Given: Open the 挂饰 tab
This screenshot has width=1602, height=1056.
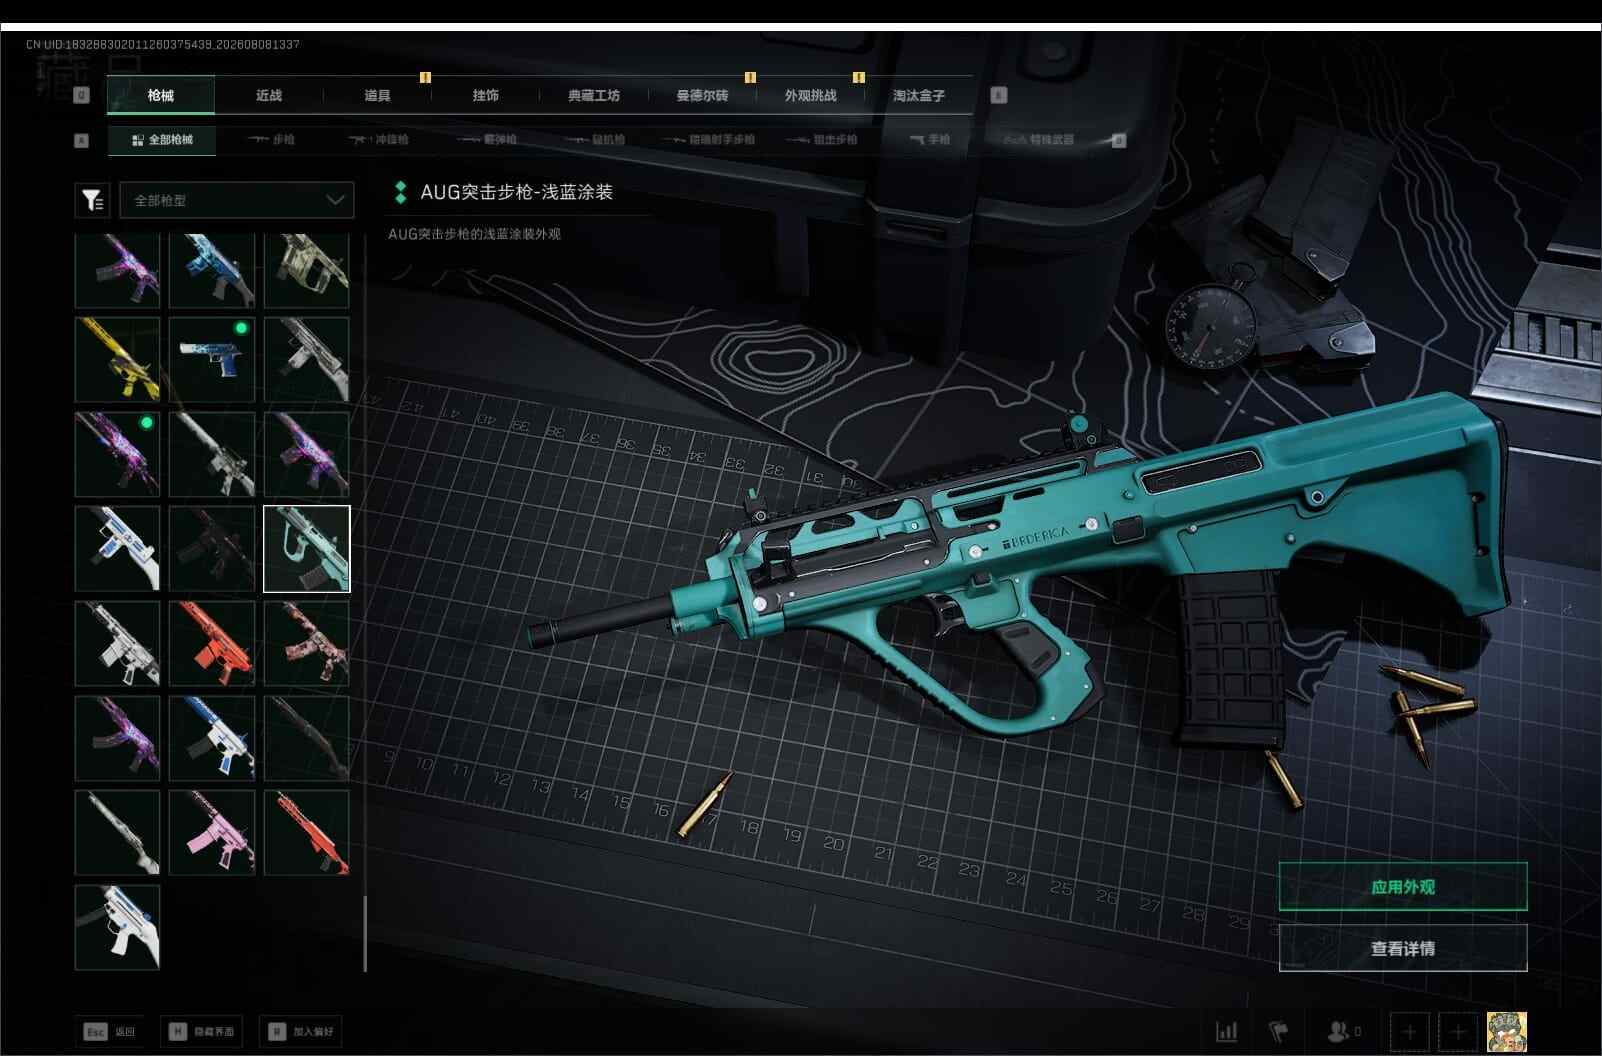Looking at the screenshot, I should [x=486, y=95].
